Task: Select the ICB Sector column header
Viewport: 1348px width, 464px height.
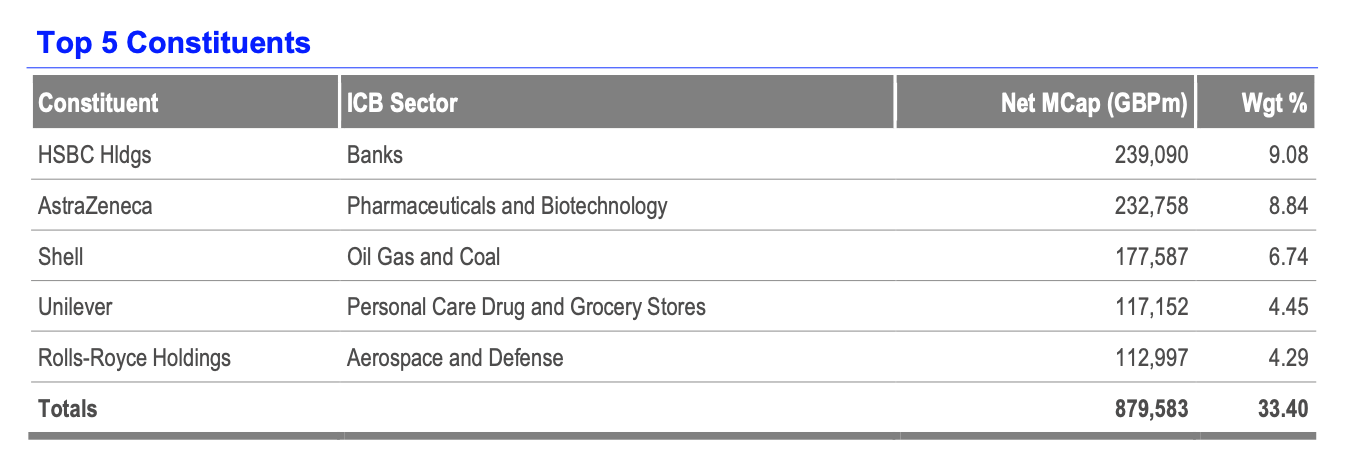Action: coord(402,103)
